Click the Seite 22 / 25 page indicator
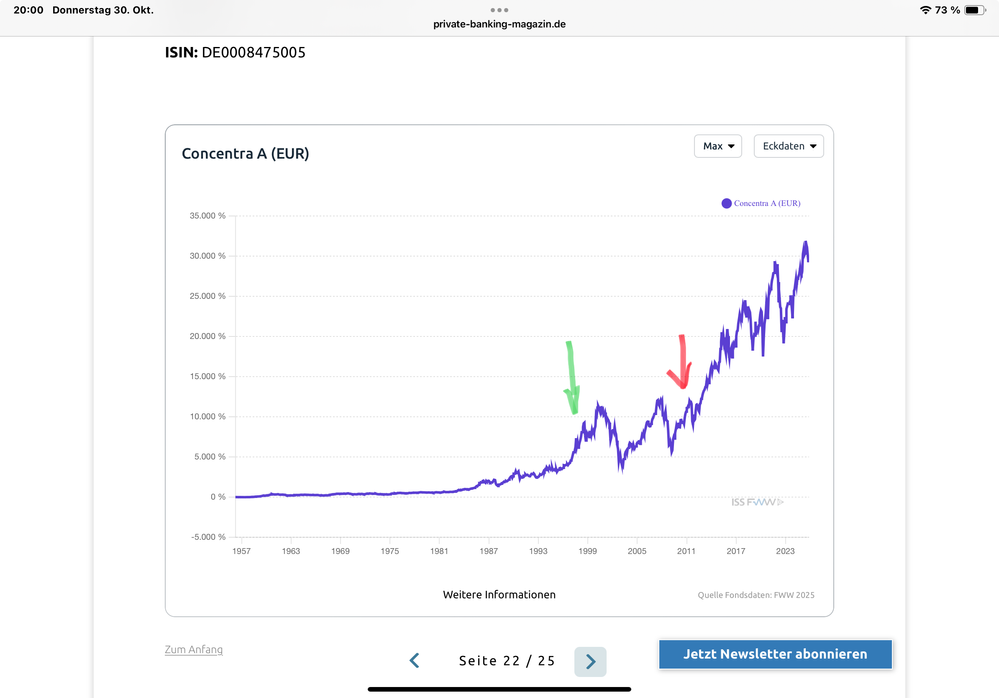 point(507,661)
